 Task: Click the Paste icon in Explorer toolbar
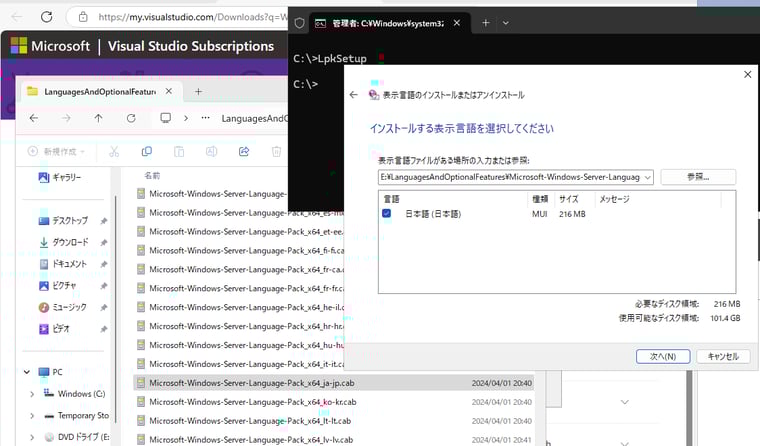tap(179, 152)
